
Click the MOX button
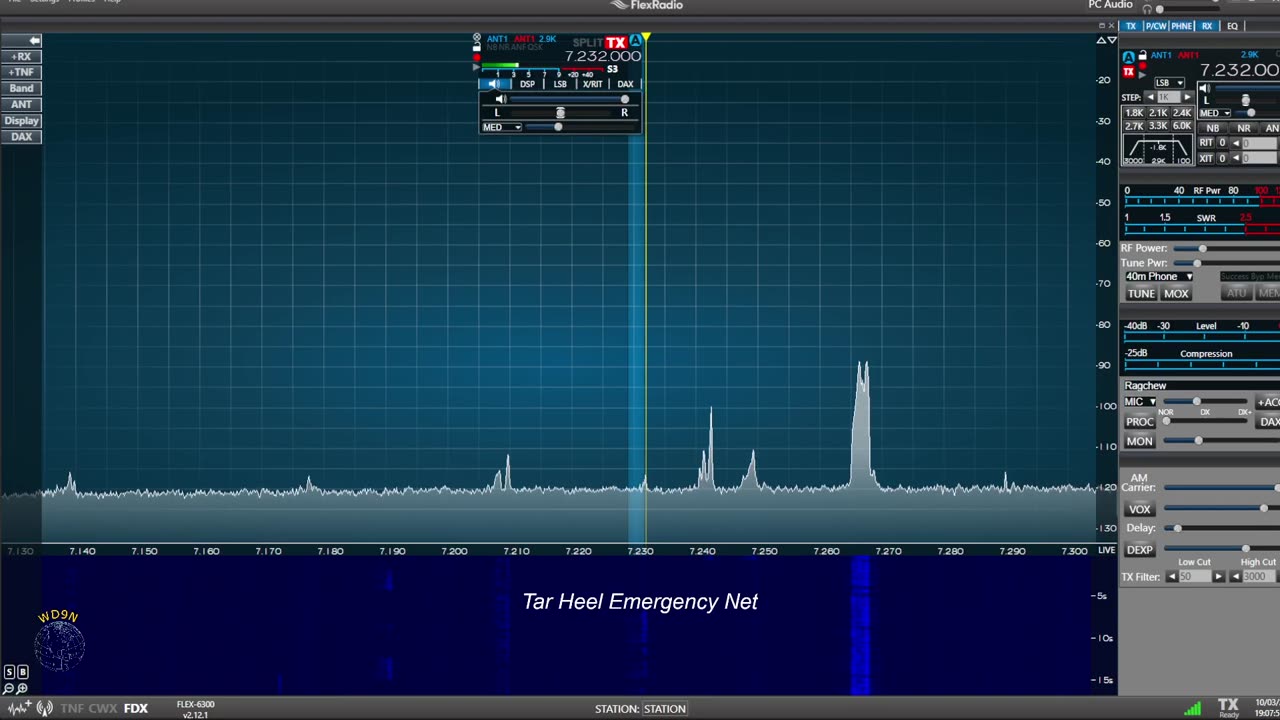click(x=1176, y=294)
